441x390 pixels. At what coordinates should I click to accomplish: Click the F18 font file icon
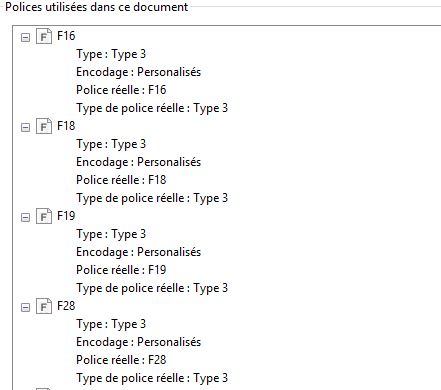(x=44, y=126)
